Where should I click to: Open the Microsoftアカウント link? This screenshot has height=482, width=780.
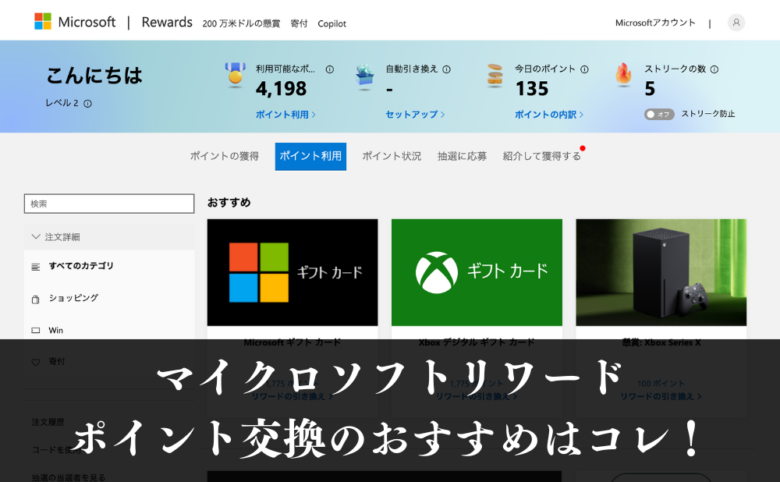[655, 23]
